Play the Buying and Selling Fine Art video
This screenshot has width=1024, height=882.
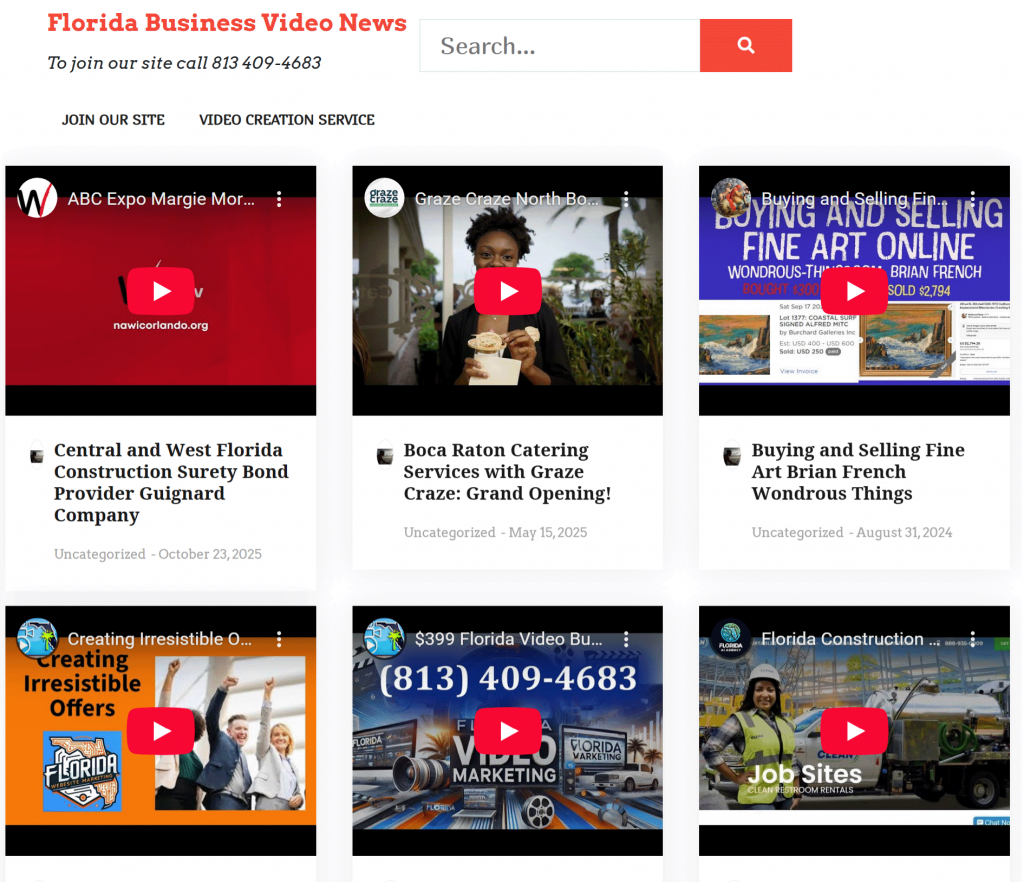pos(854,292)
